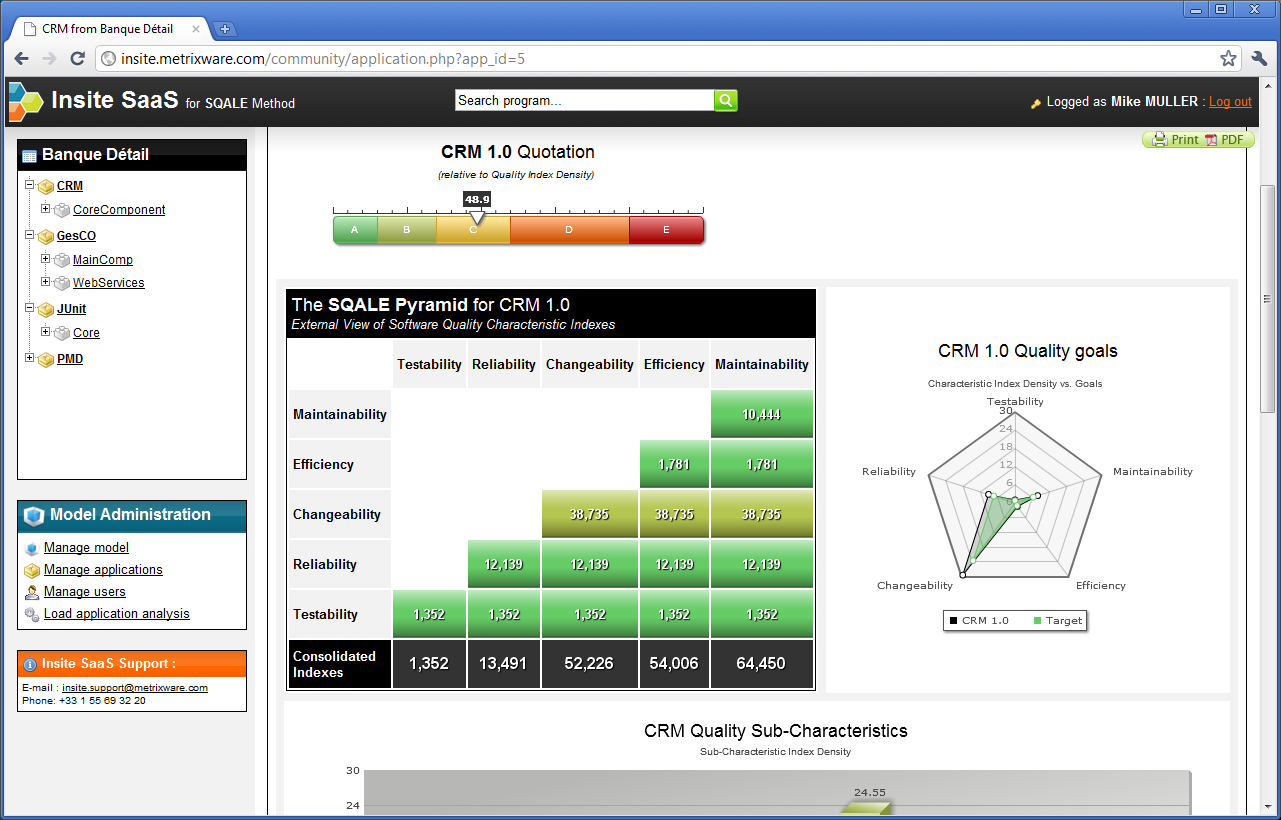Click the Model Administration shield icon
The image size is (1281, 820).
pos(34,516)
